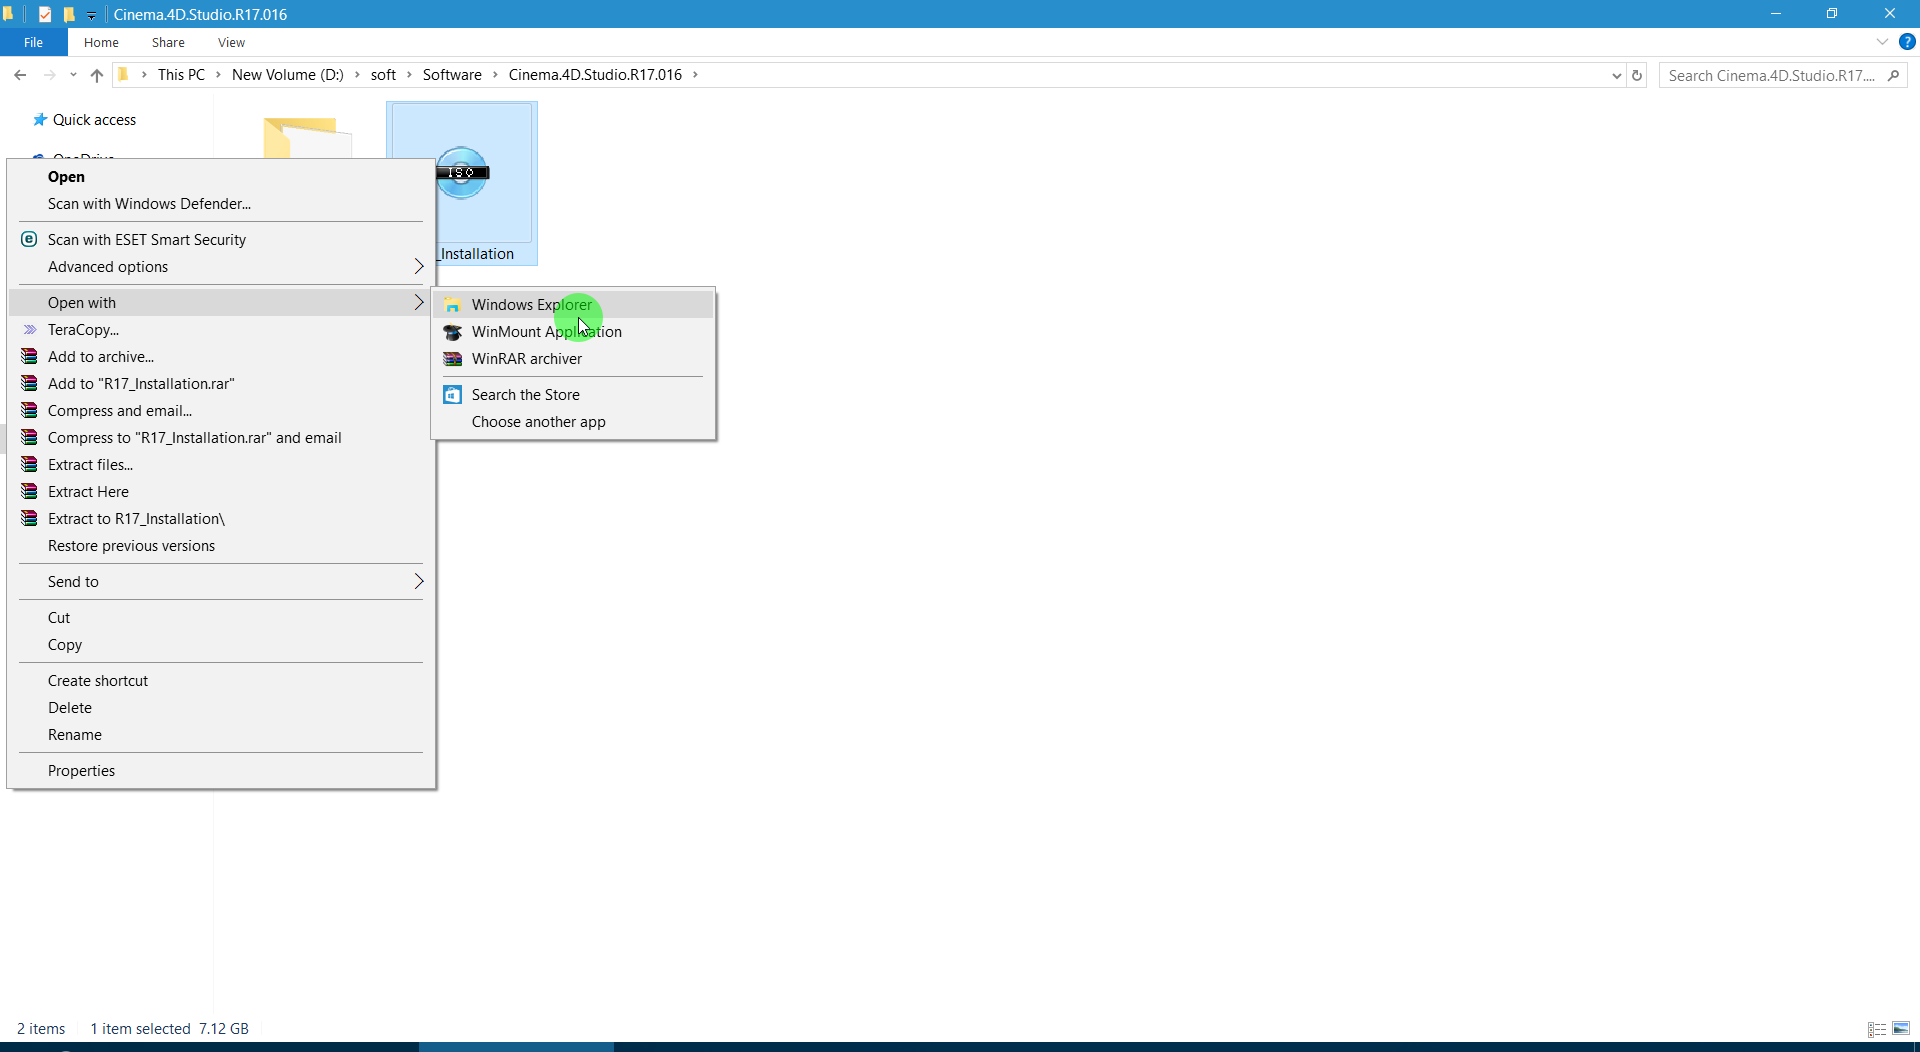Click Windows Explorer folder icon in submenu
The width and height of the screenshot is (1920, 1052).
point(453,305)
